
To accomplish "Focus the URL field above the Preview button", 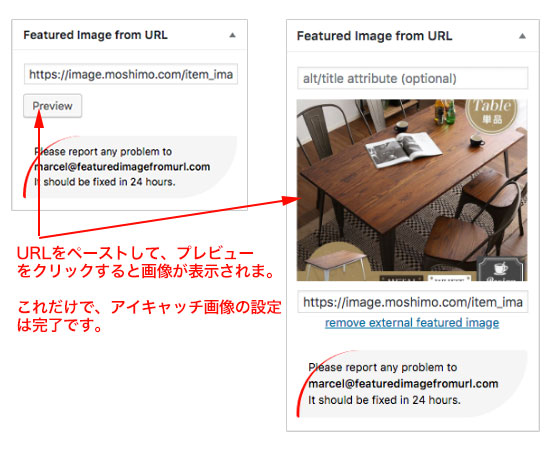I will 131,74.
